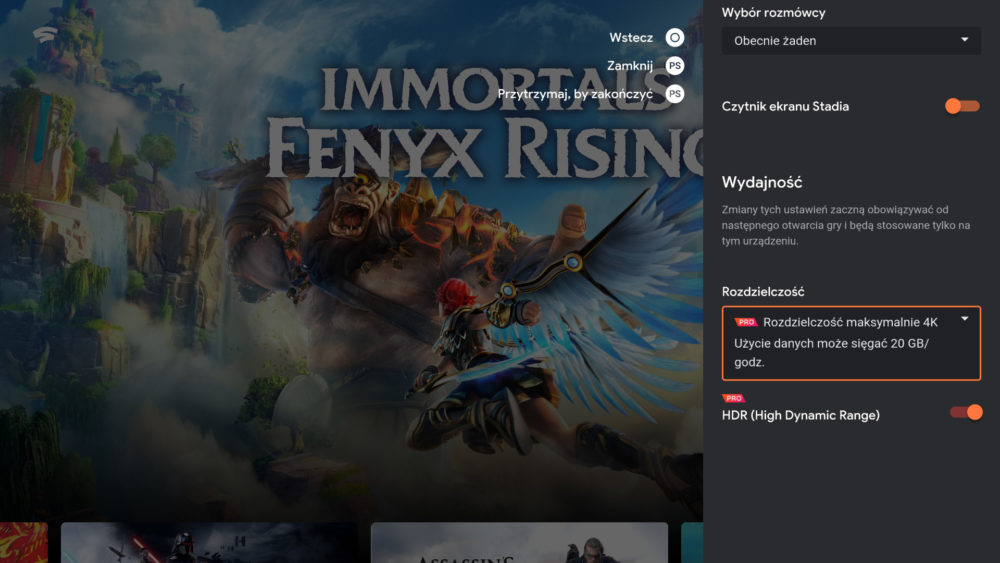The height and width of the screenshot is (563, 1000).
Task: Click the Stadia logo icon
Action: click(x=45, y=34)
